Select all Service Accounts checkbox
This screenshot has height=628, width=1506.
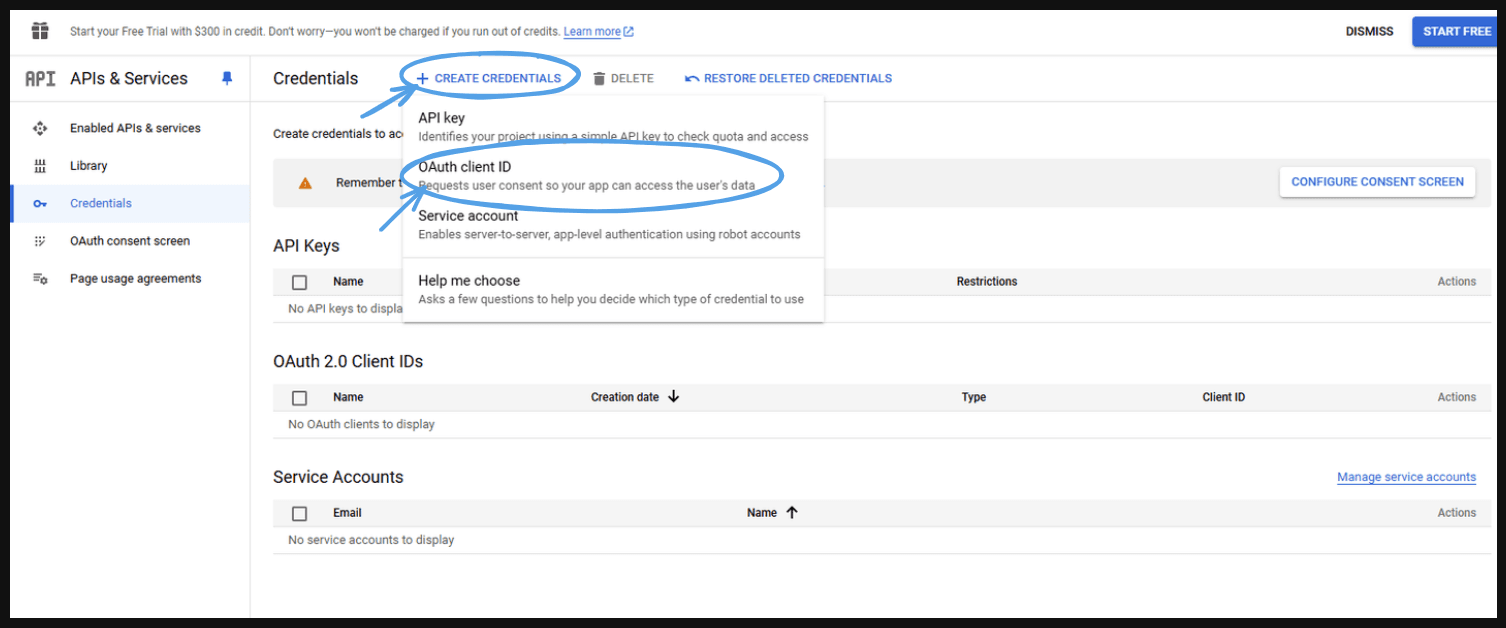(x=299, y=513)
